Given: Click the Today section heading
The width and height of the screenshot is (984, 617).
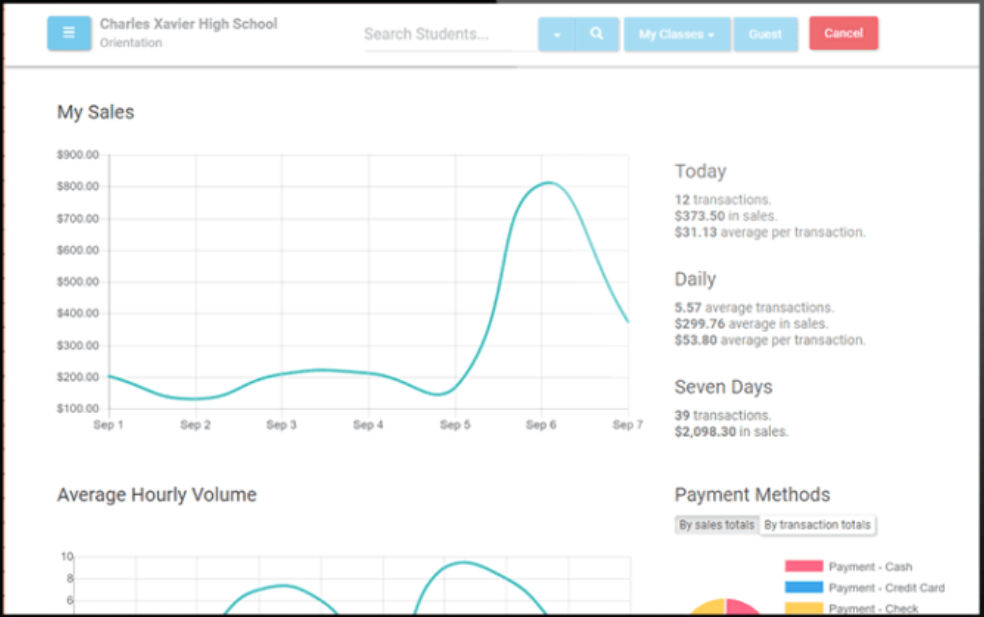Looking at the screenshot, I should (700, 171).
